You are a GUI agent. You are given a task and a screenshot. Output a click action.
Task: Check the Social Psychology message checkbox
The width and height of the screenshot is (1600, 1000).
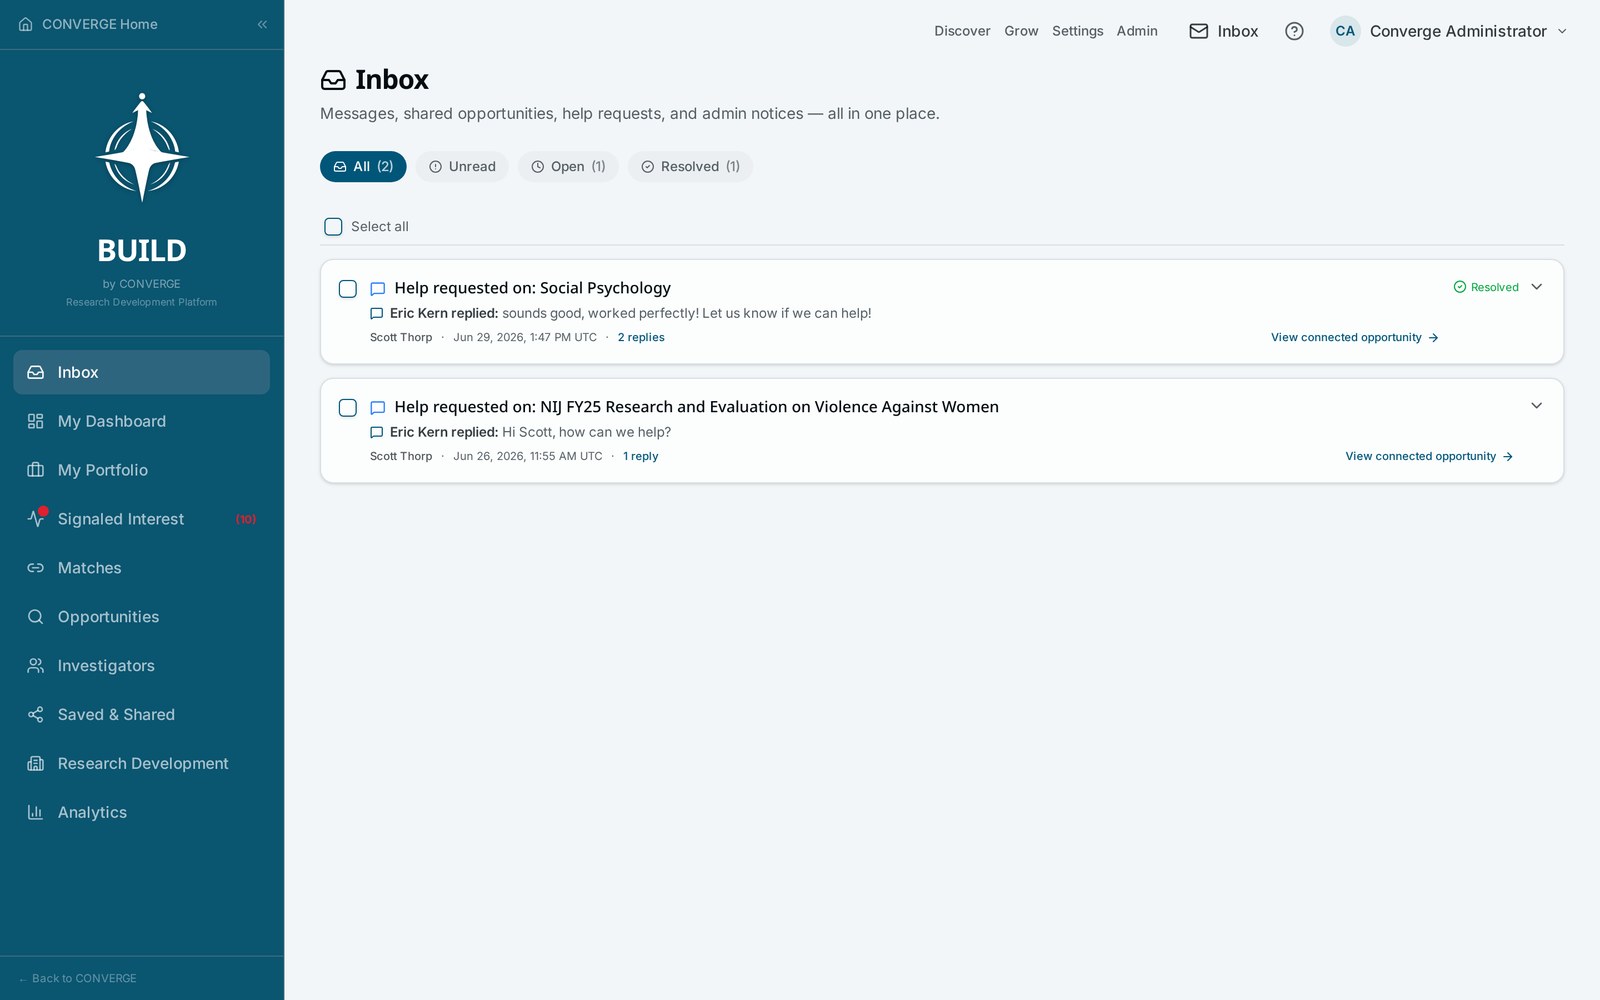click(348, 289)
